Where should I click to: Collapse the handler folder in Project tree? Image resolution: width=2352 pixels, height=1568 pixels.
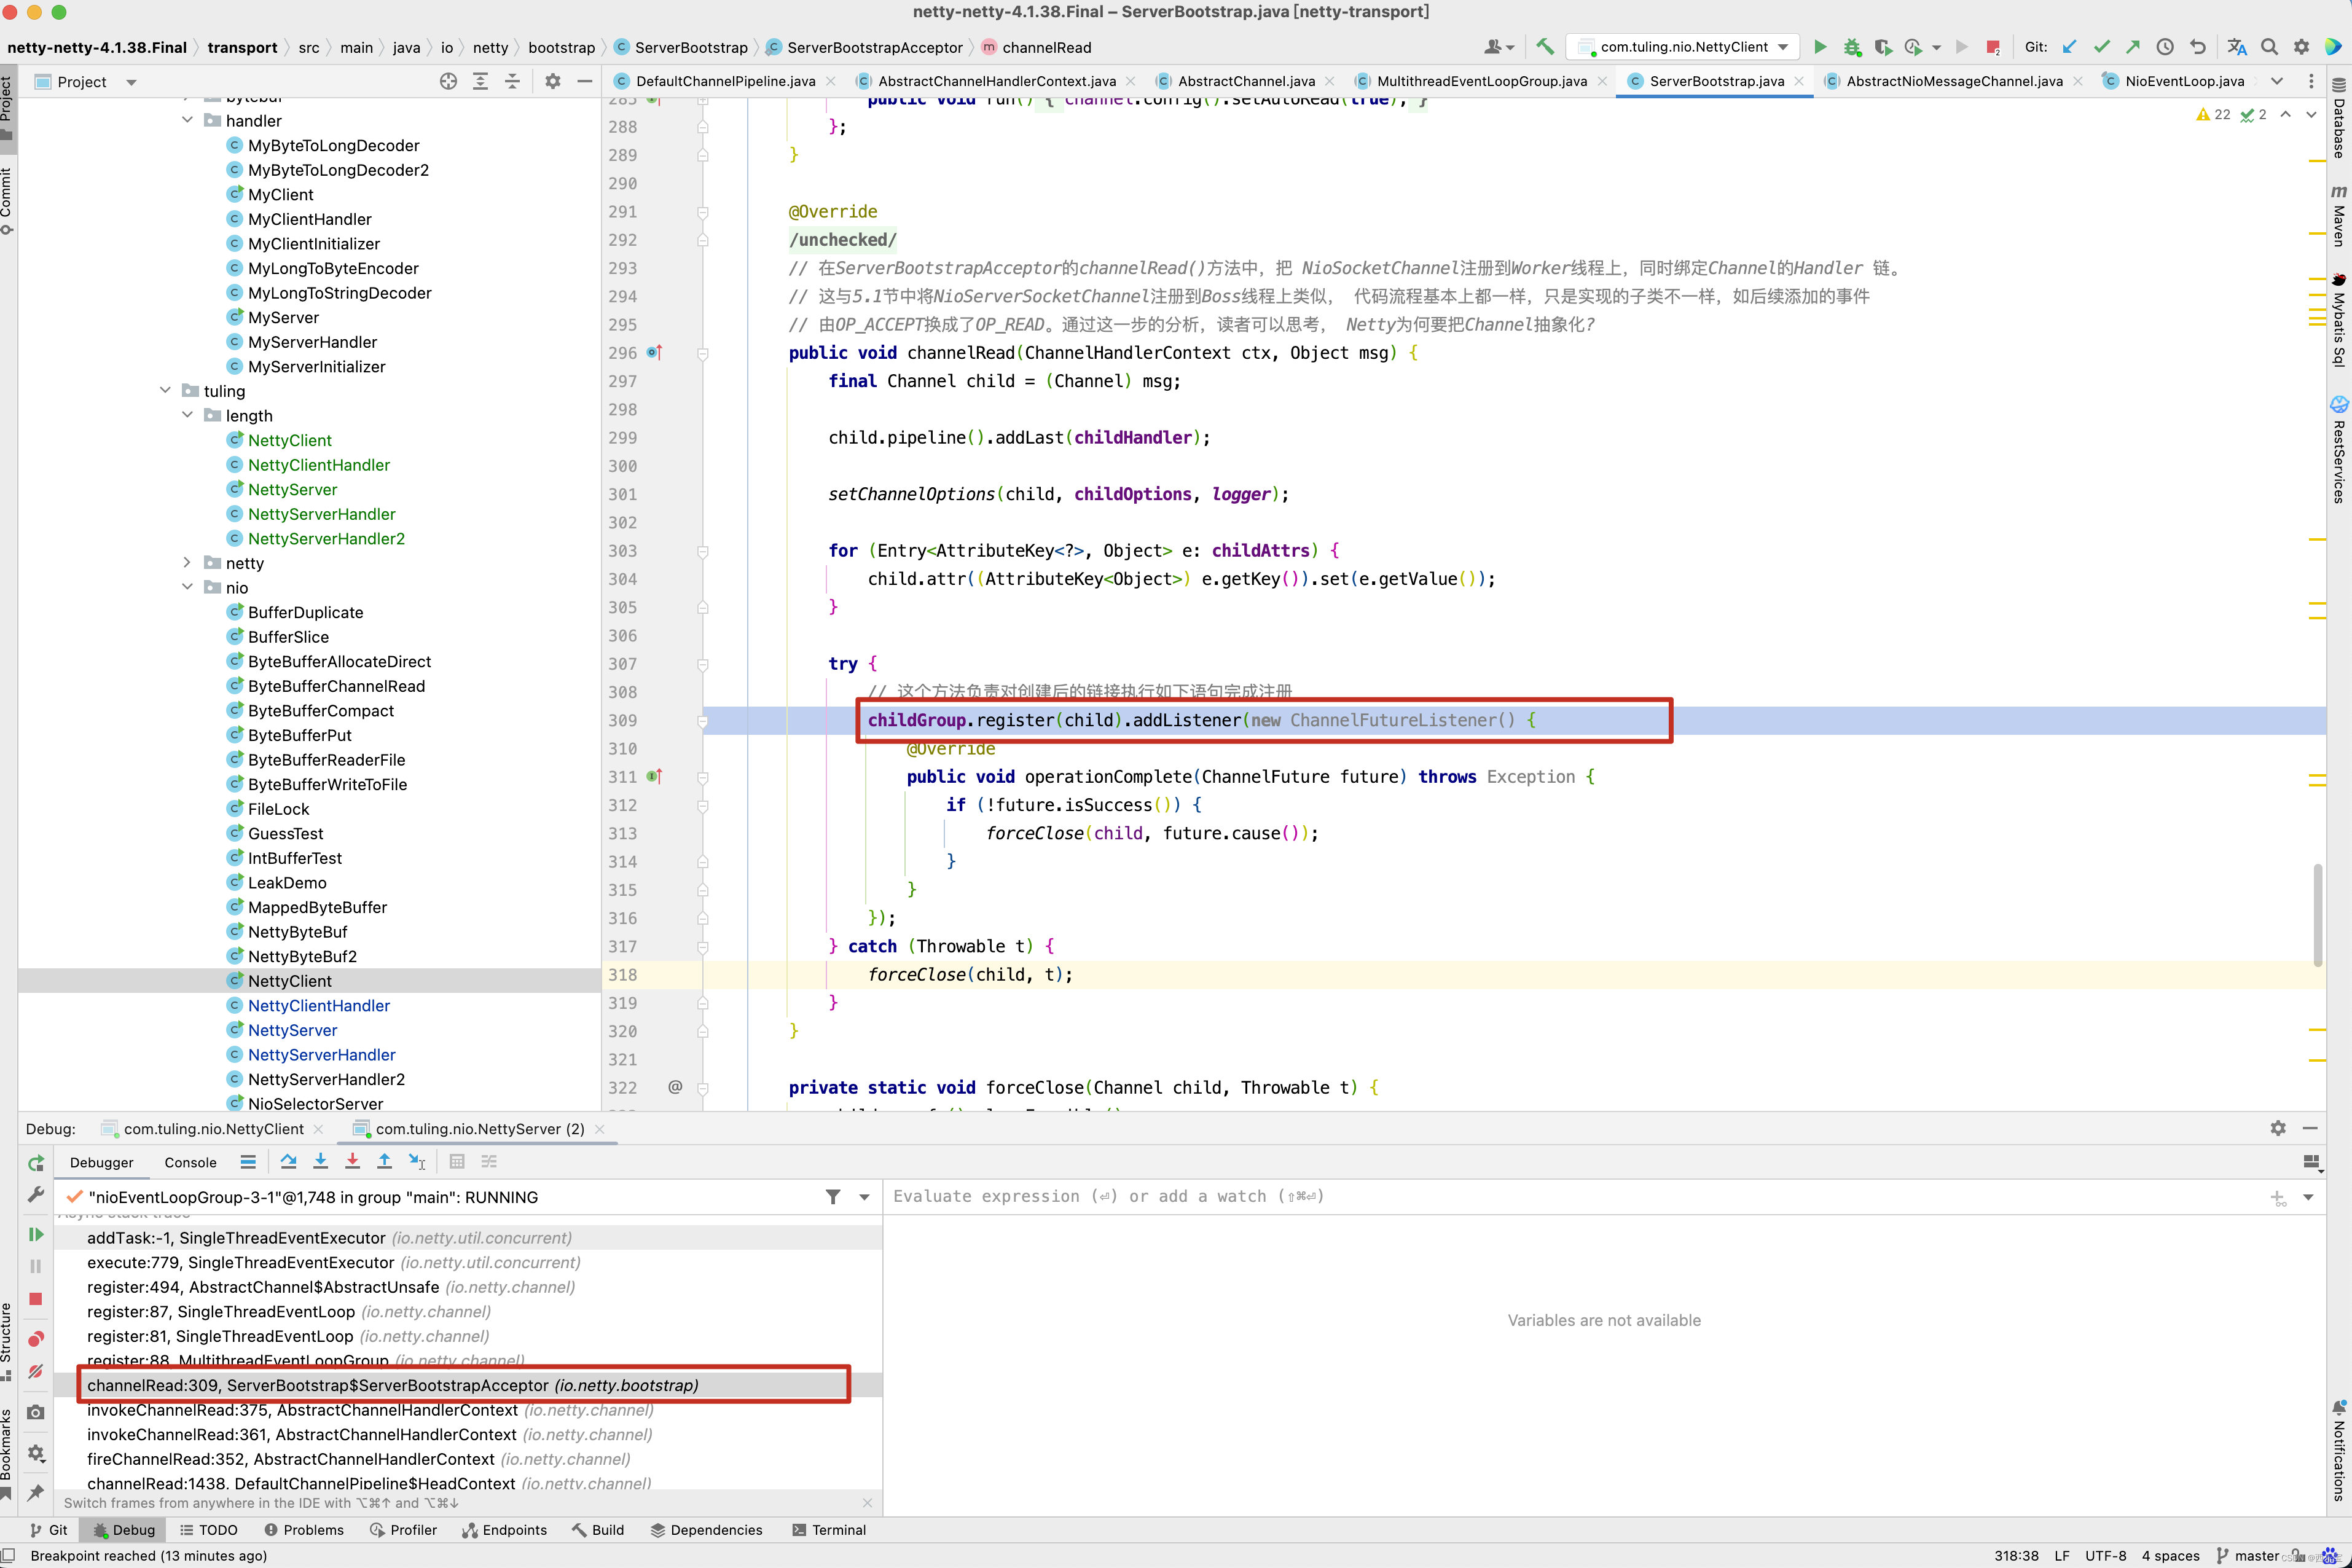coord(187,120)
